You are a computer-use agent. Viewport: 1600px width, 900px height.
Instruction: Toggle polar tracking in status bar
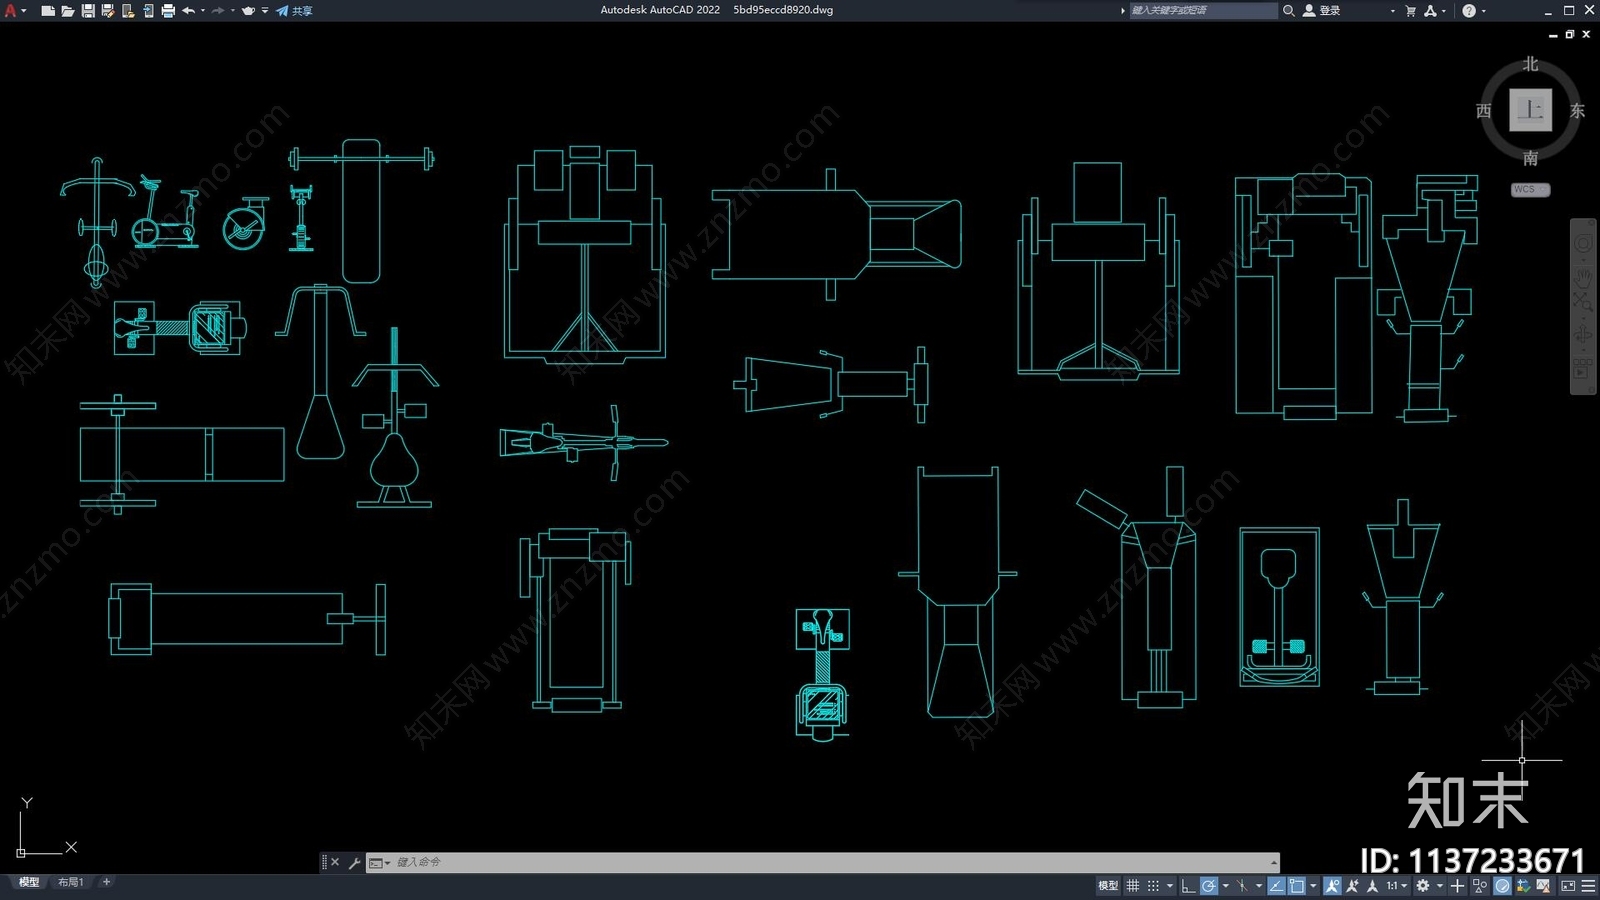point(1209,886)
